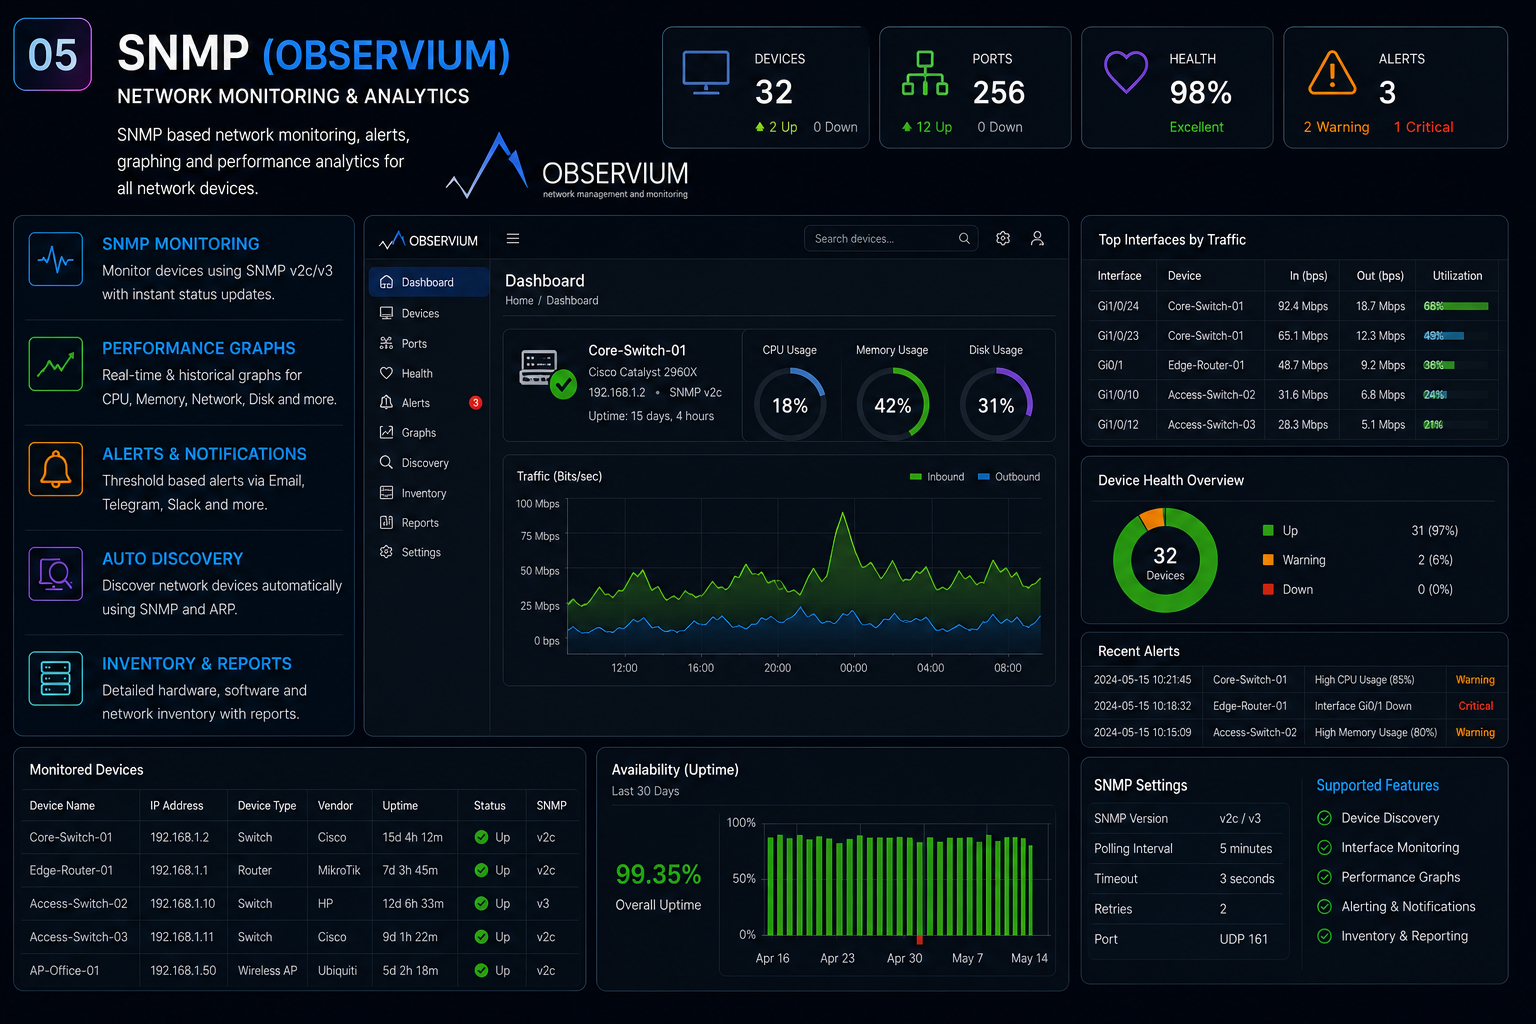Click the Critical label in Recent Alerts
Screen dimensions: 1536x1024
point(1476,706)
